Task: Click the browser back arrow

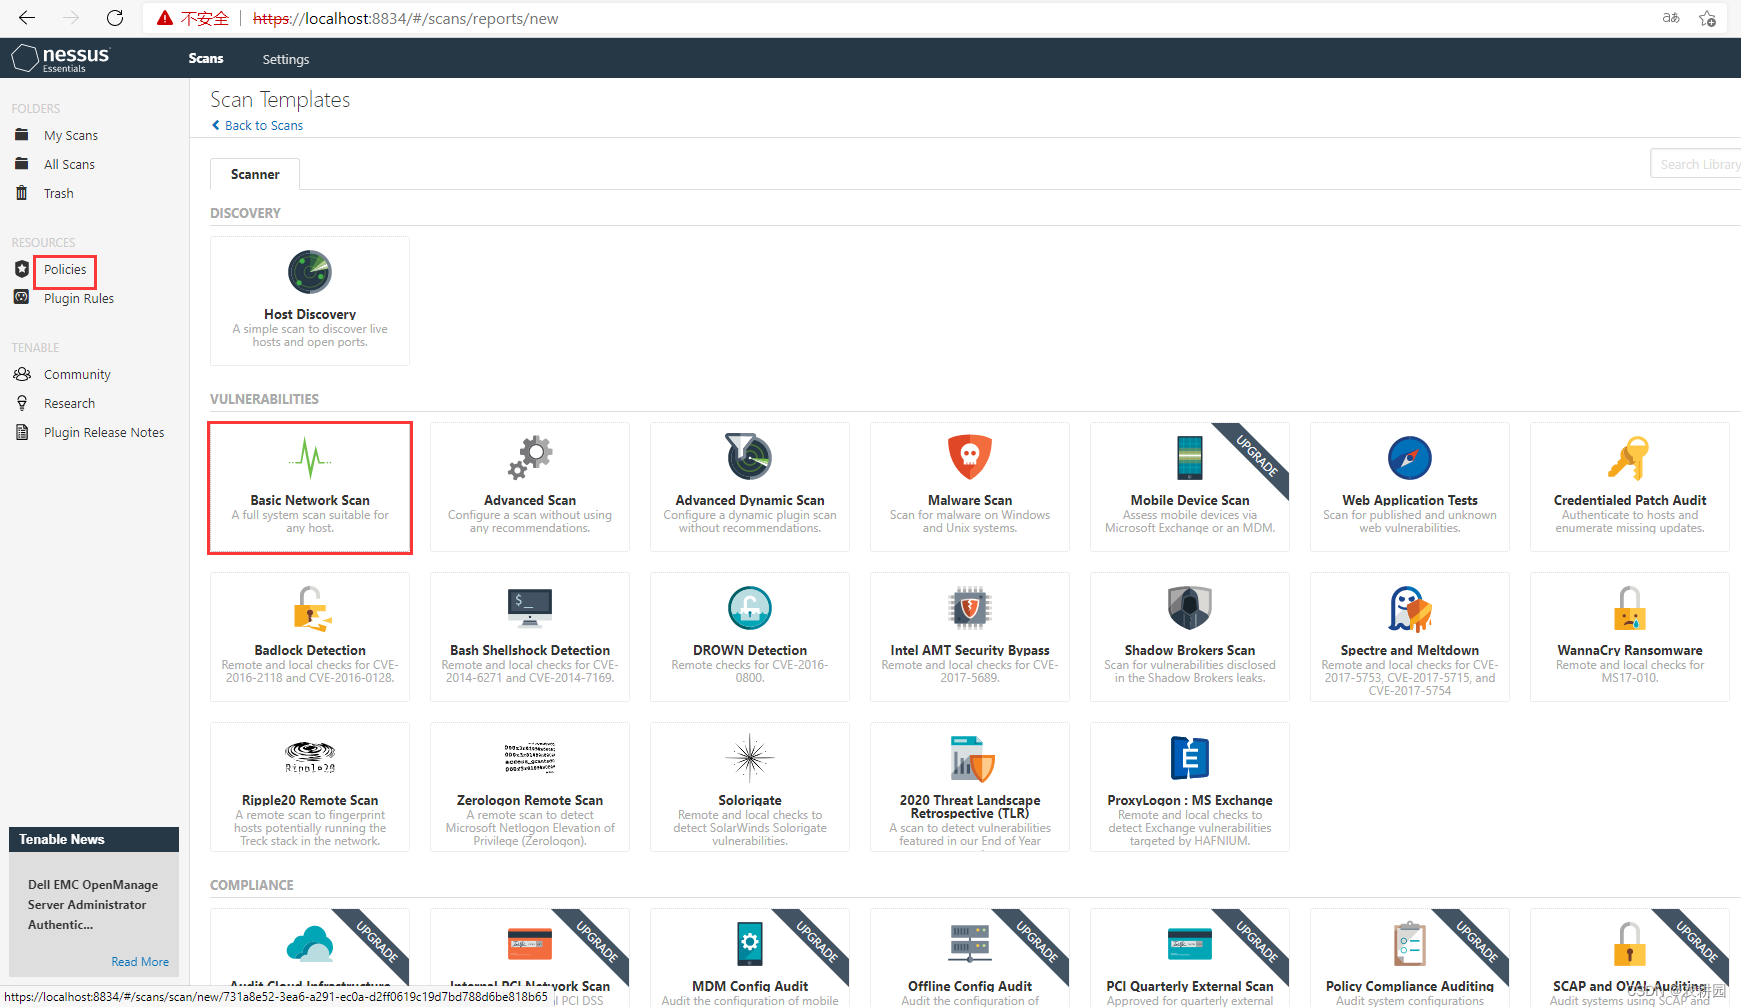Action: (27, 18)
